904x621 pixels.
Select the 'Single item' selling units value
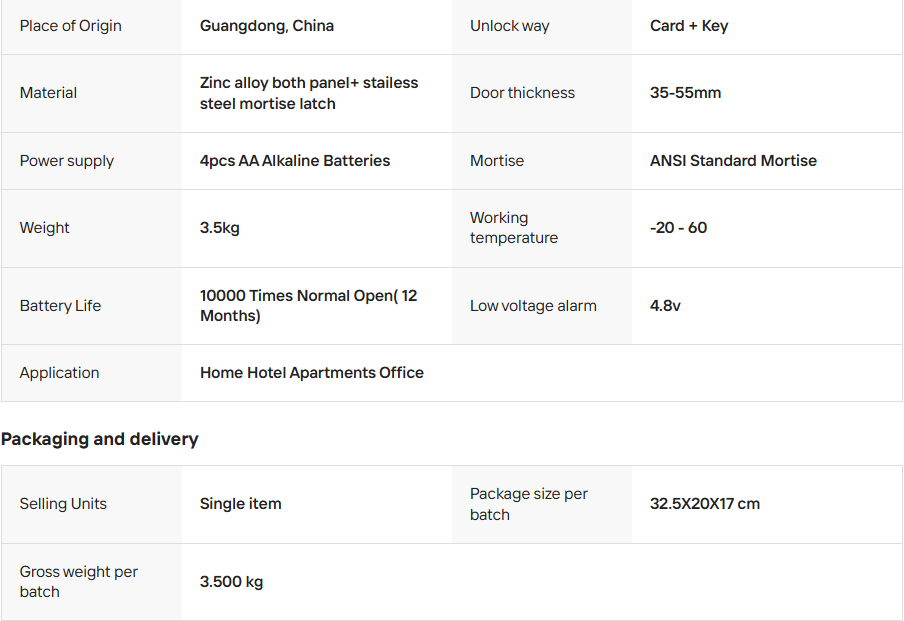pos(241,504)
